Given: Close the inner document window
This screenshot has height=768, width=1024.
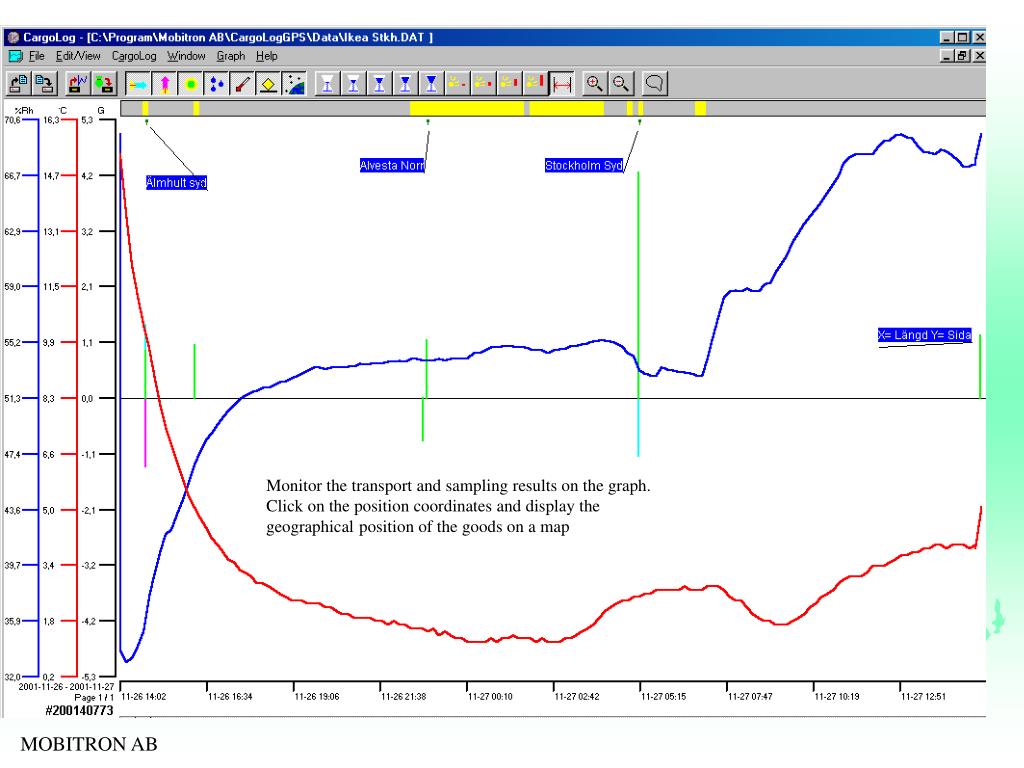Looking at the screenshot, I should (x=979, y=56).
